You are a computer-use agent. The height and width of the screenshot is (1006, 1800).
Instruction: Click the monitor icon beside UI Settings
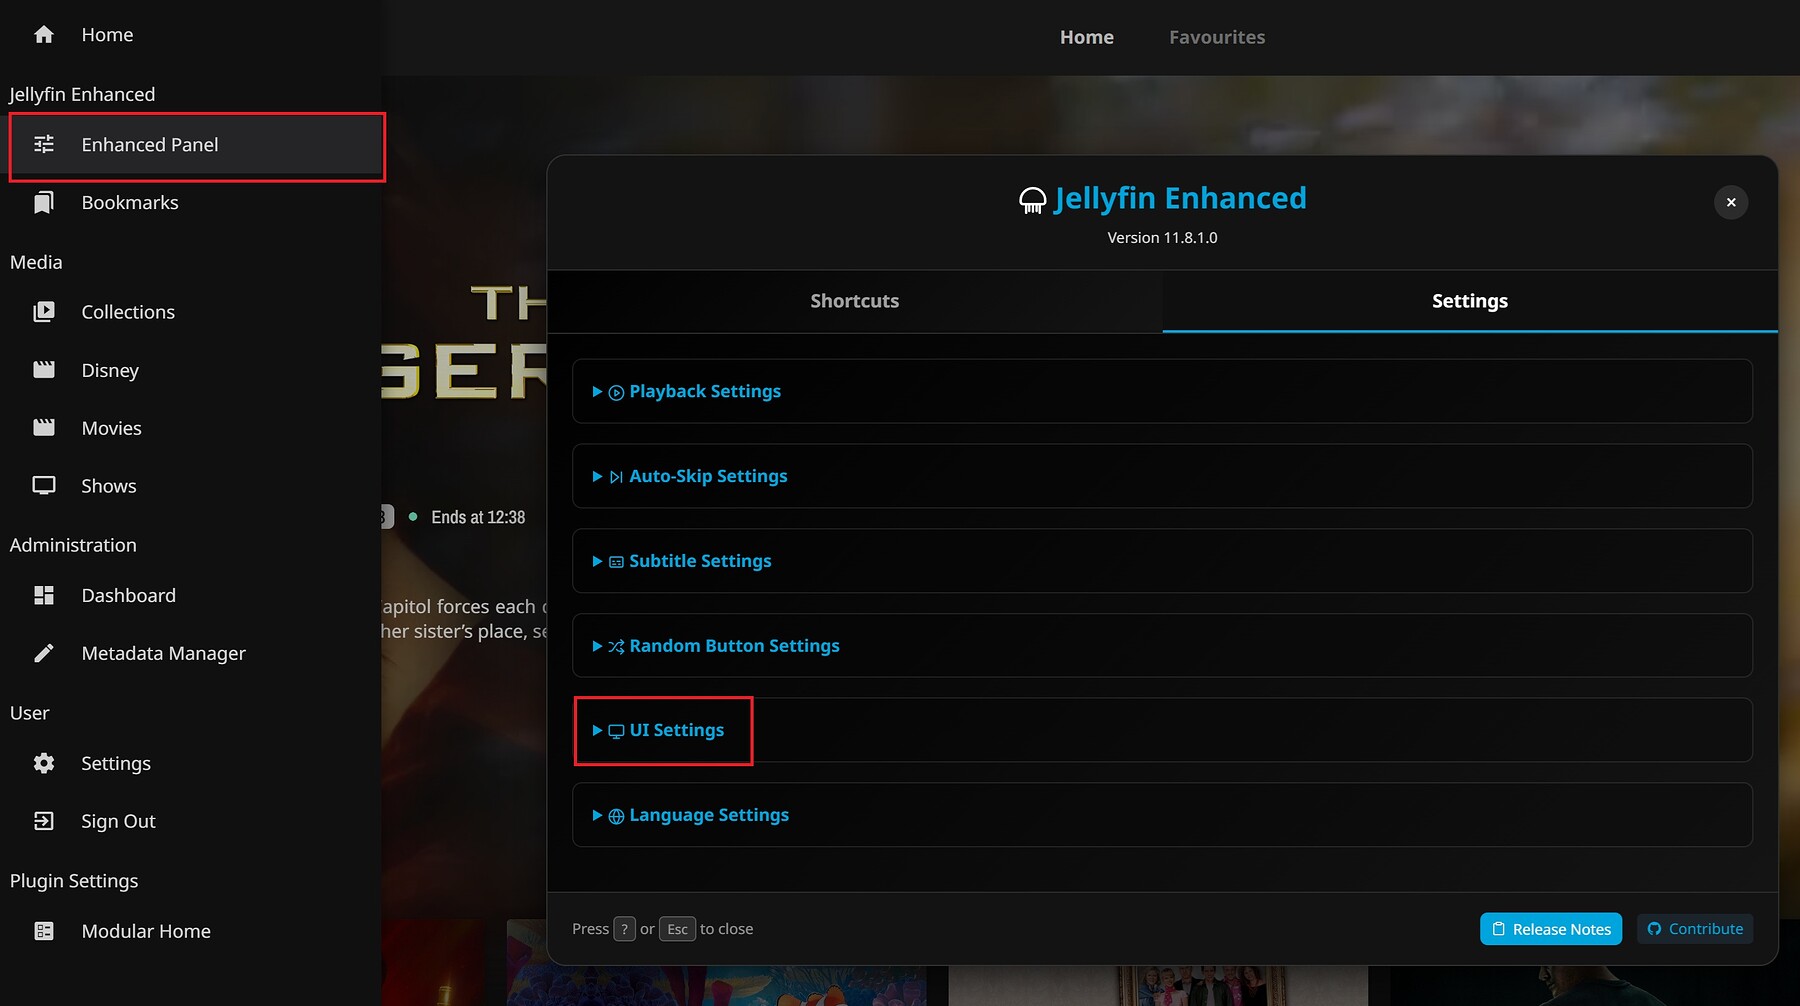click(x=616, y=731)
